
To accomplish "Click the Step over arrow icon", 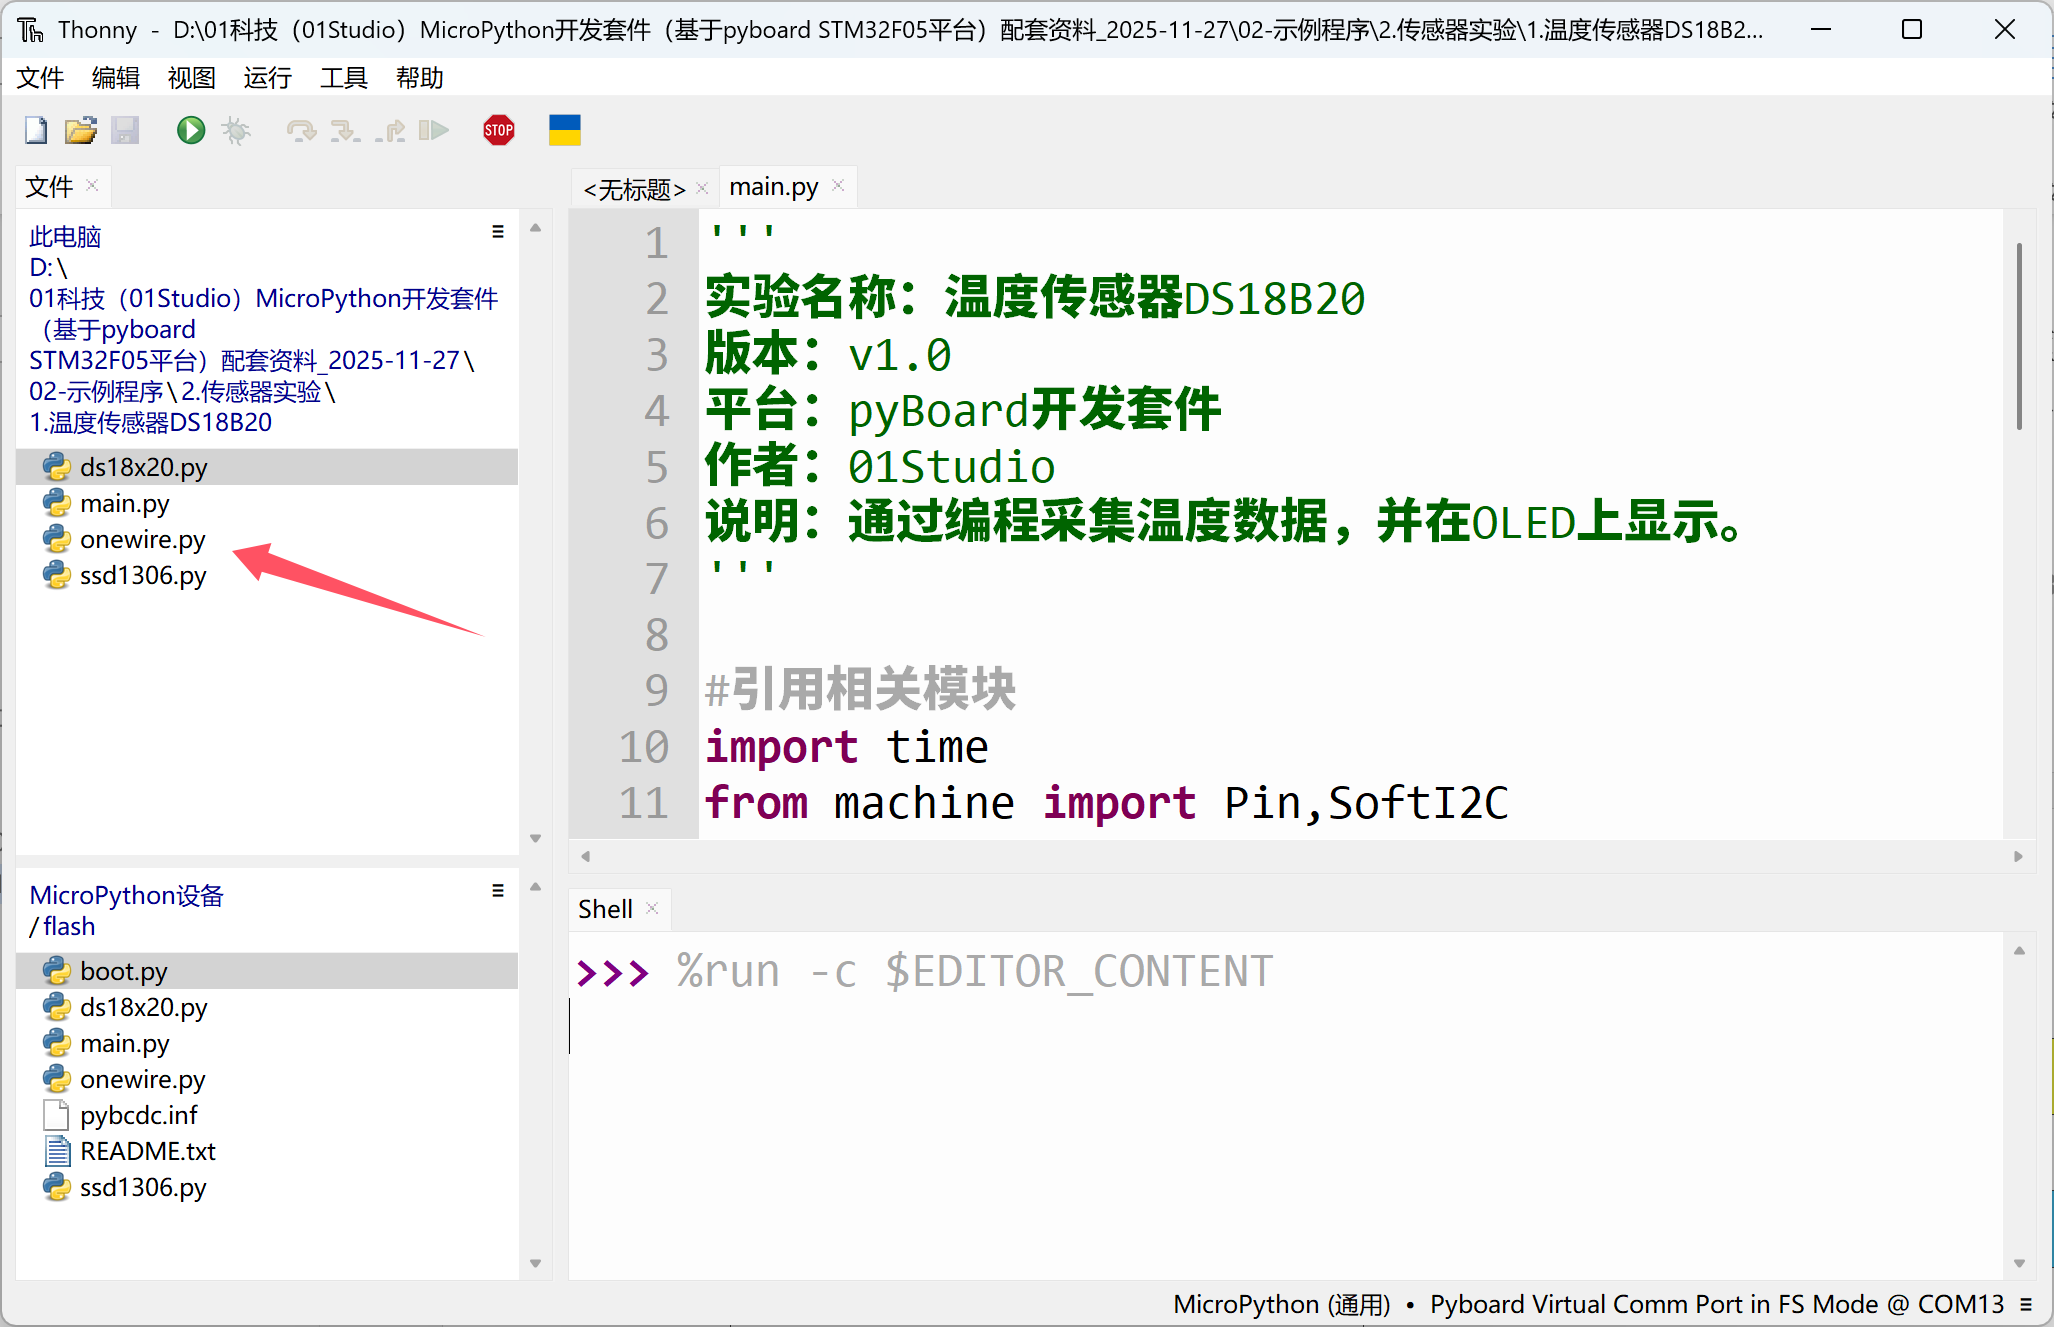I will point(300,130).
